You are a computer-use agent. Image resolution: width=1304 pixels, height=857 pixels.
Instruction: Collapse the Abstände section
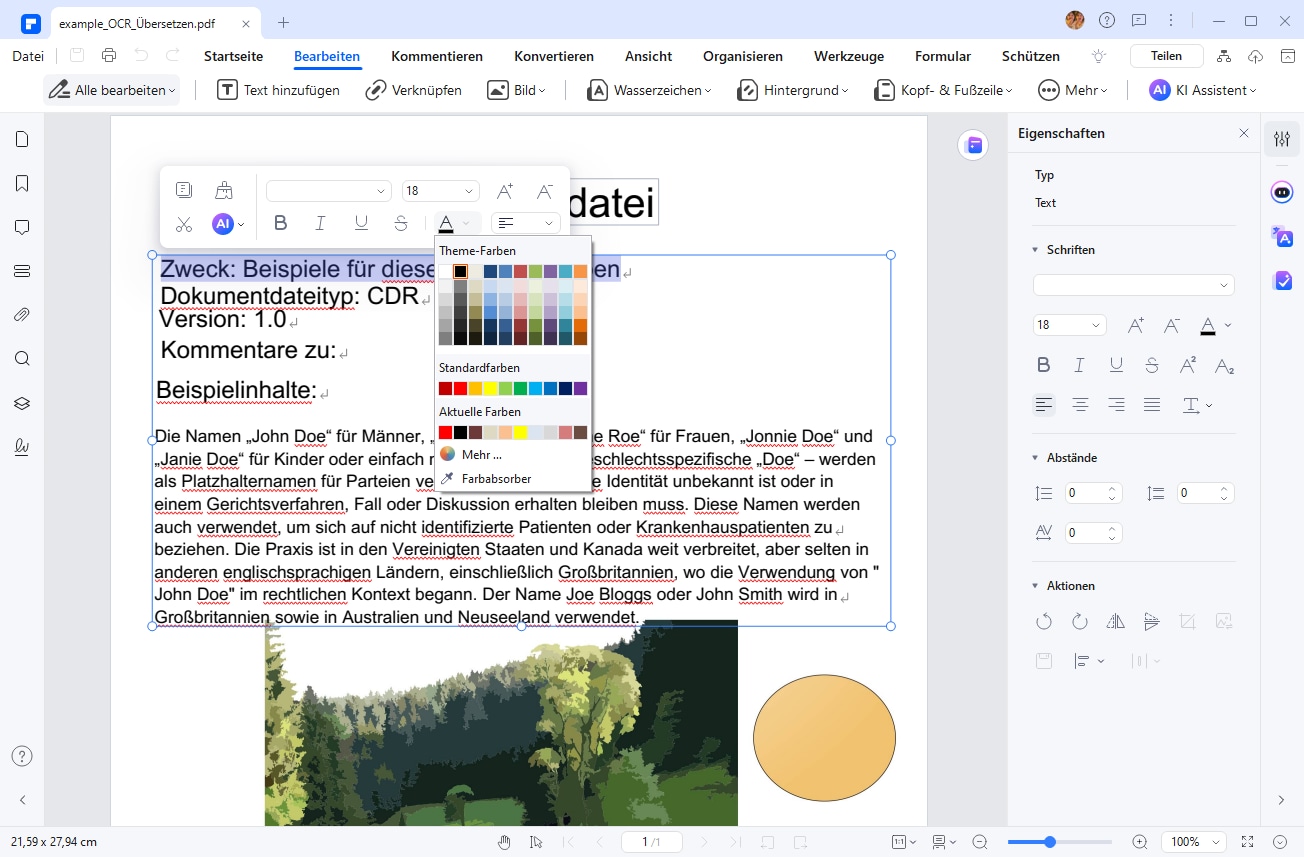[1035, 458]
